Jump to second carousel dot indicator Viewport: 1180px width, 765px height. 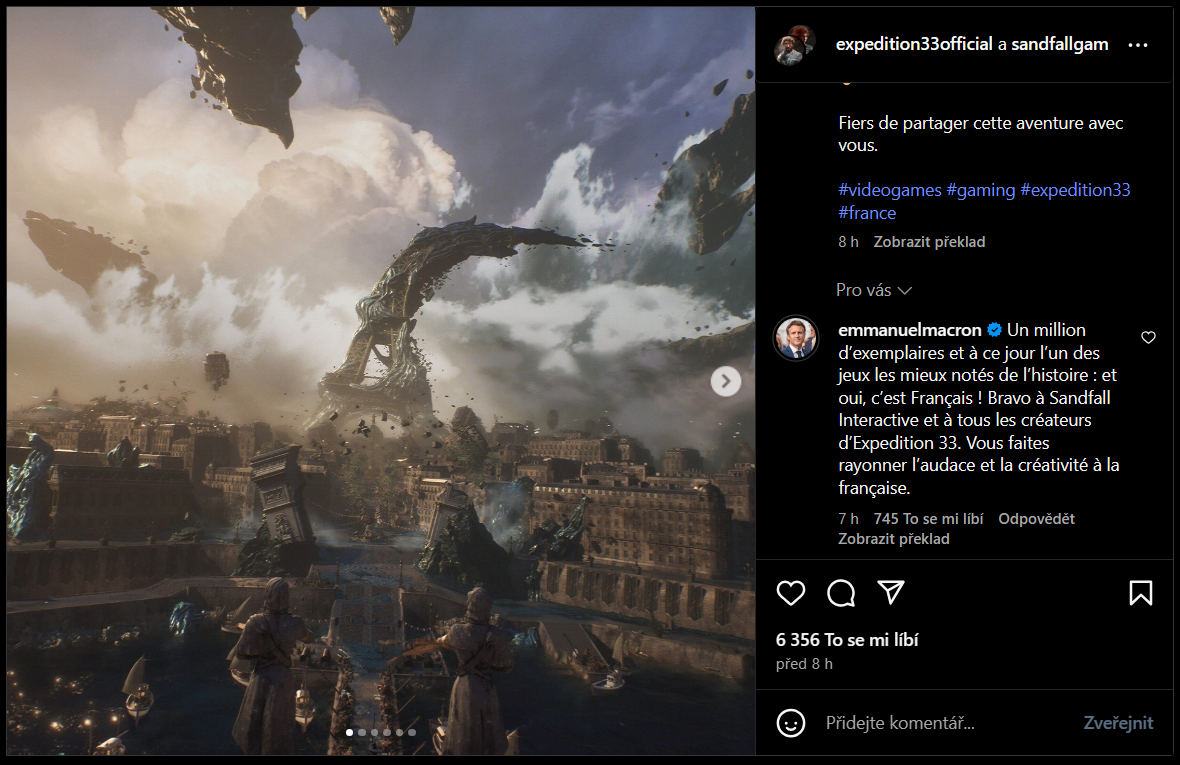coord(361,732)
